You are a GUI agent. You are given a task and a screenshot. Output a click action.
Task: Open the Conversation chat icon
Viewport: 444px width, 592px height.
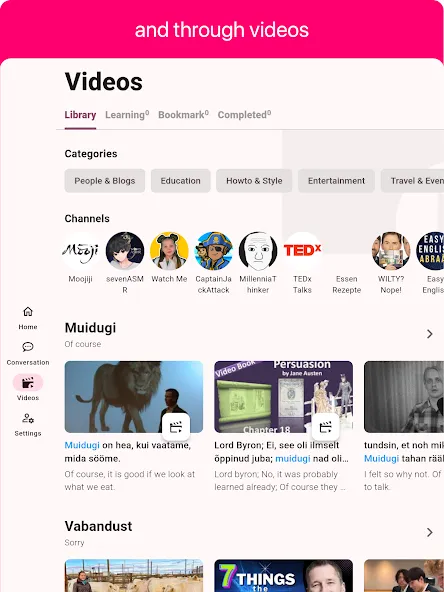click(x=28, y=347)
